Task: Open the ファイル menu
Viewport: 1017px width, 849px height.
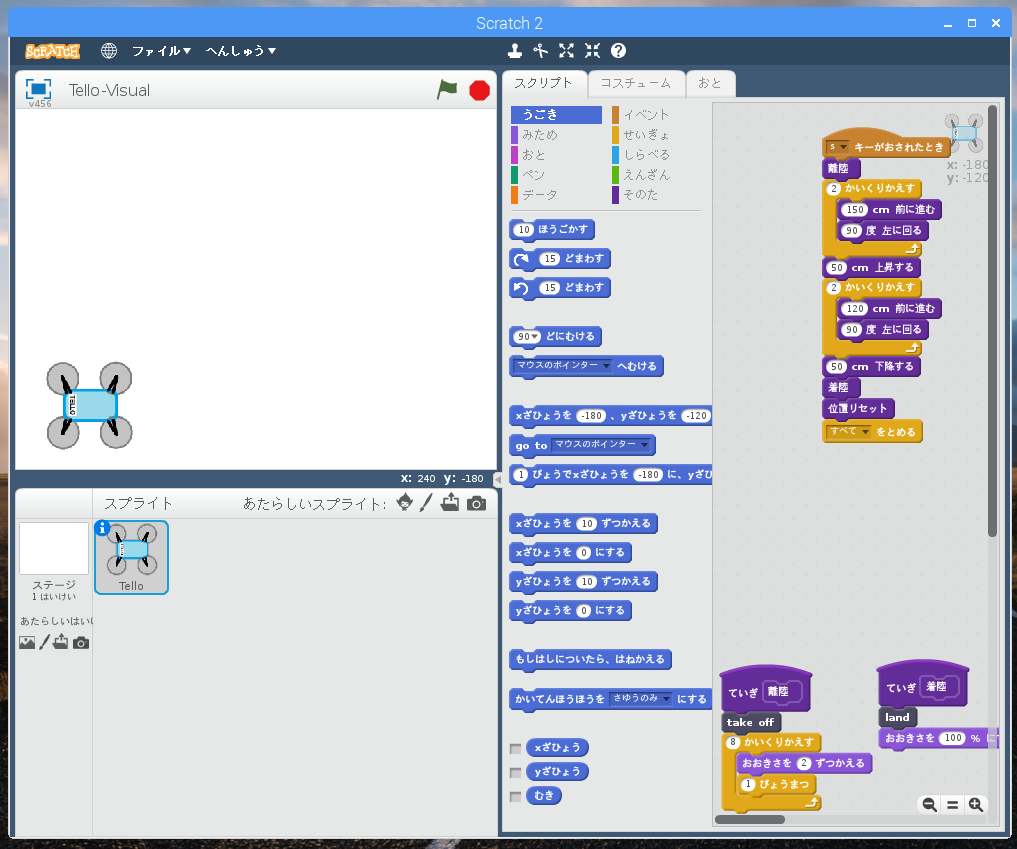Action: 161,51
